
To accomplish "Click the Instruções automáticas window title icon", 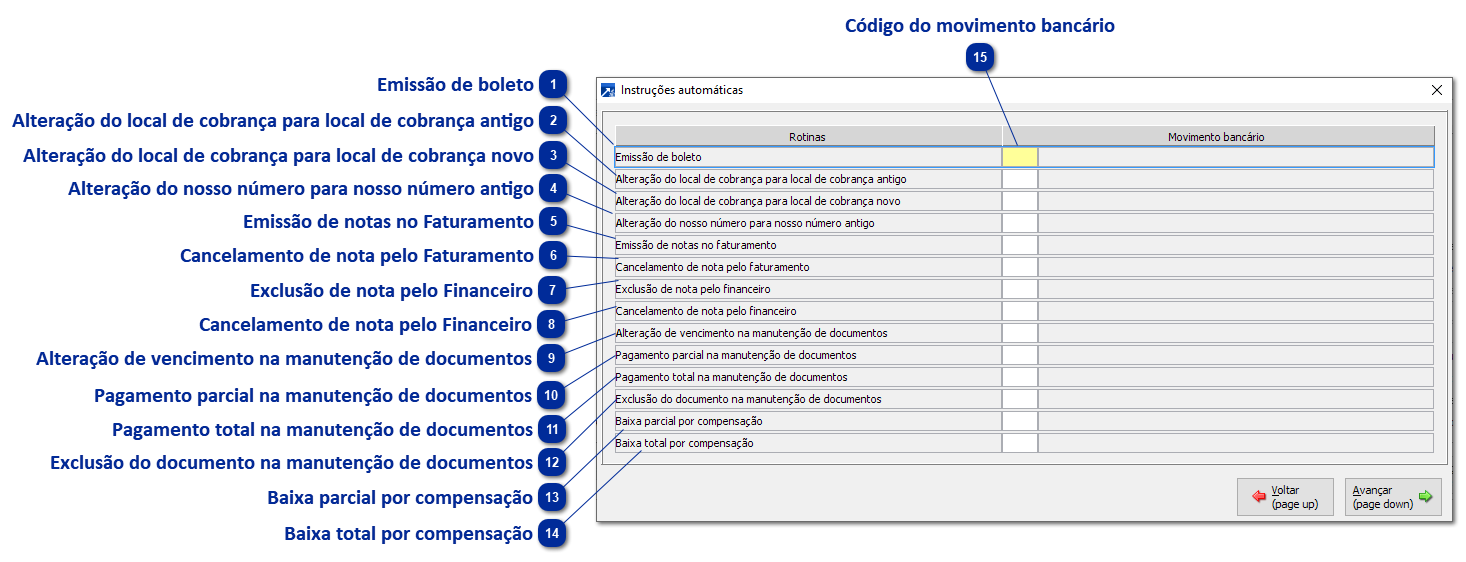I will (x=608, y=90).
